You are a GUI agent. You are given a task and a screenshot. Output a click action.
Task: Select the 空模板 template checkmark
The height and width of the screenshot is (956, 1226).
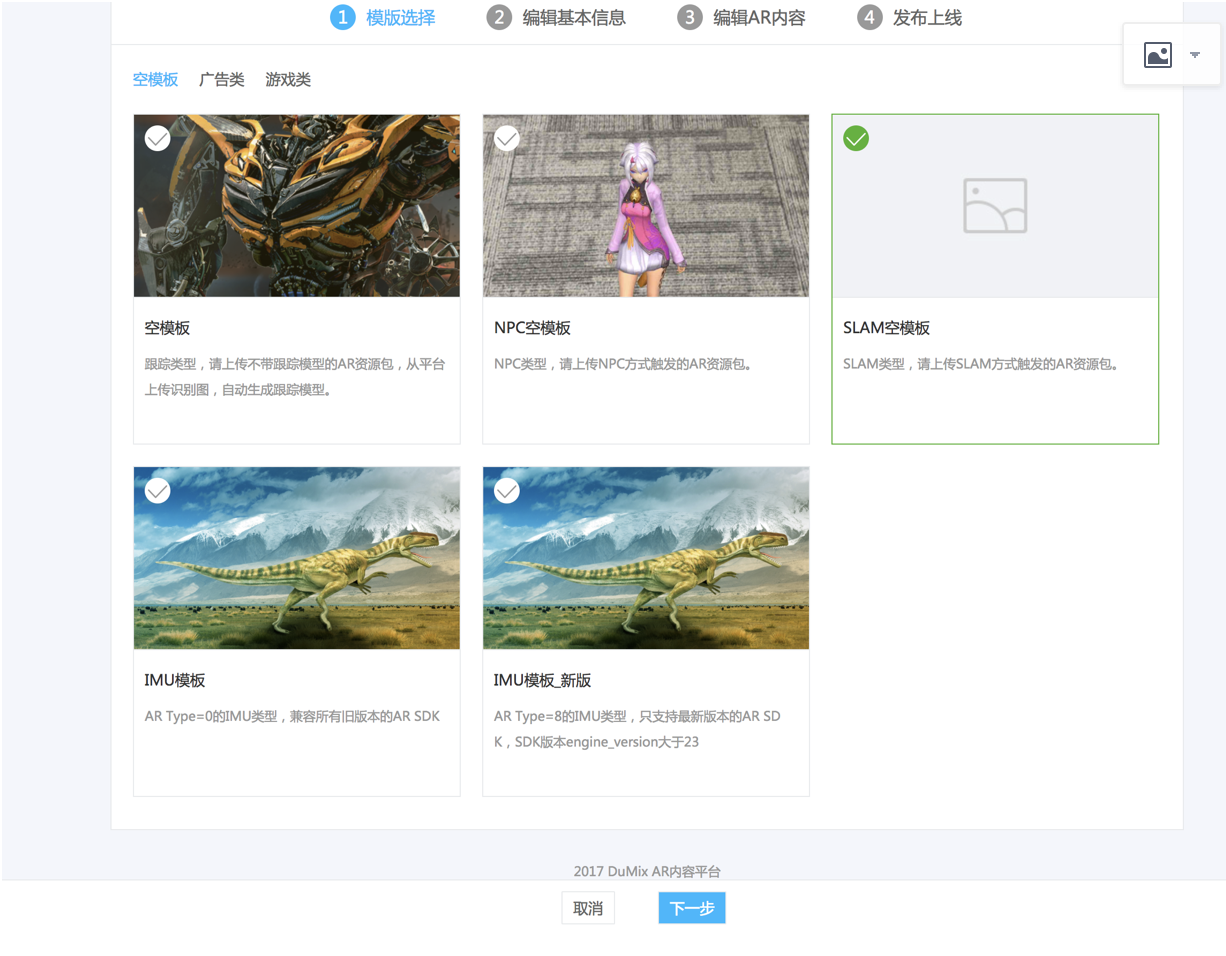click(x=157, y=138)
